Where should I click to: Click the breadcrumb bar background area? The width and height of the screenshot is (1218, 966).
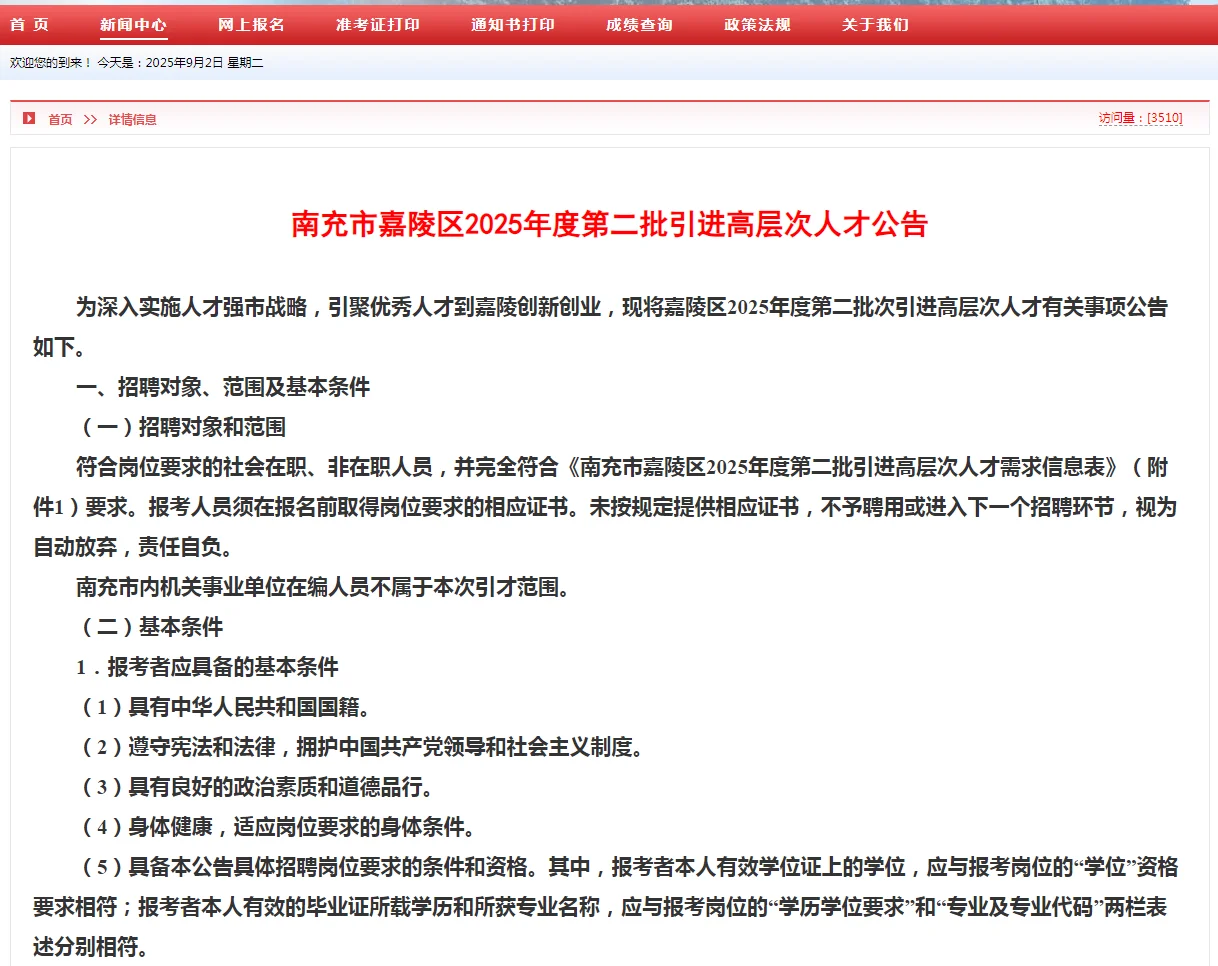pos(600,118)
